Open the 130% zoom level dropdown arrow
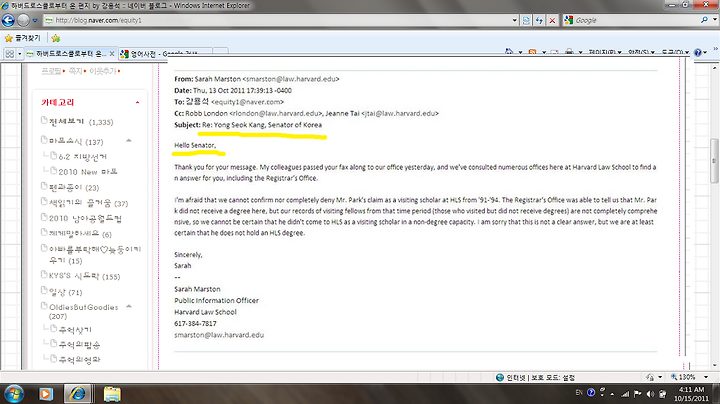 tap(706, 377)
